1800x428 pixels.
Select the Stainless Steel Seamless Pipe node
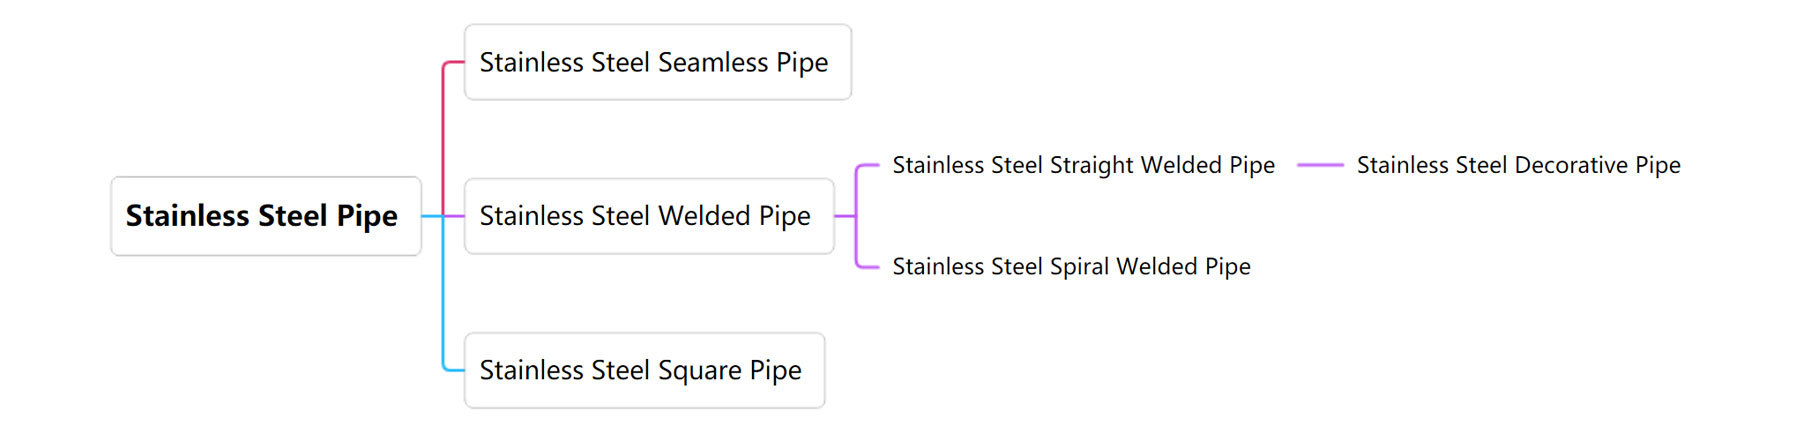point(658,62)
